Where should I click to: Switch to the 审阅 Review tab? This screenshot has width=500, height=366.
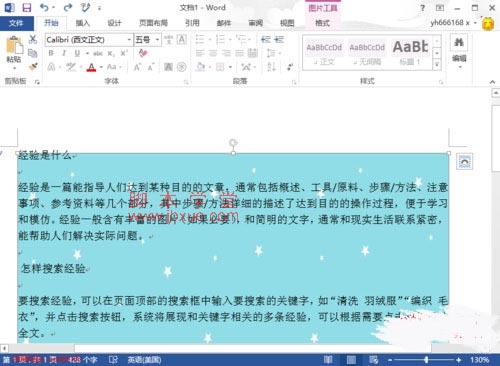pos(256,23)
